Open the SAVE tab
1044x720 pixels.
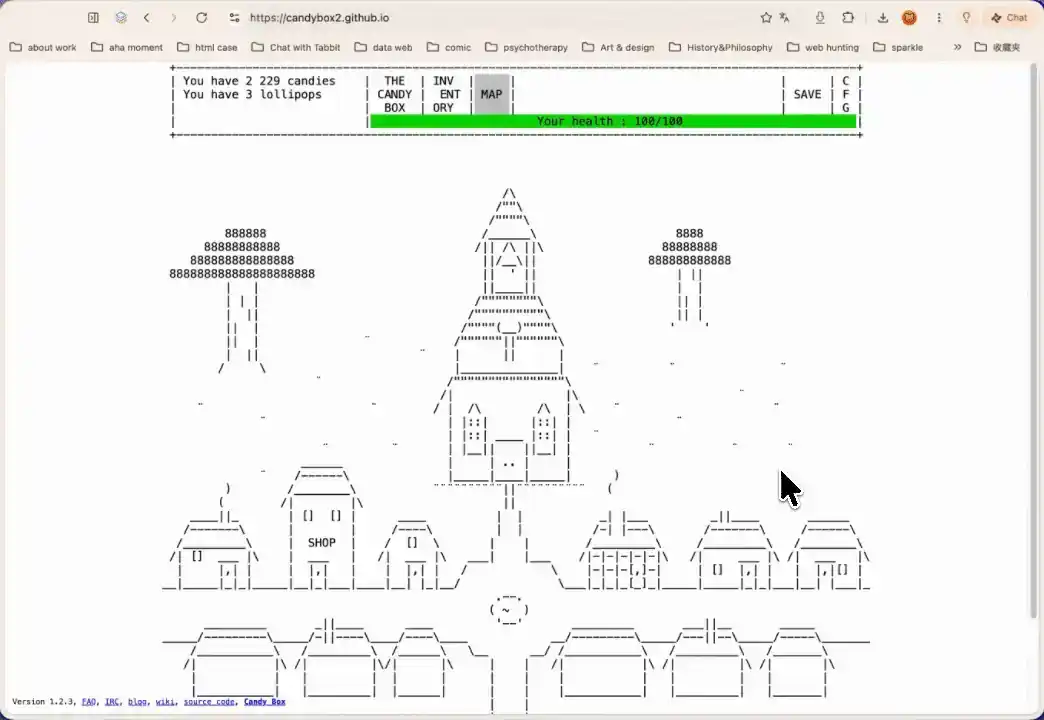pyautogui.click(x=807, y=94)
